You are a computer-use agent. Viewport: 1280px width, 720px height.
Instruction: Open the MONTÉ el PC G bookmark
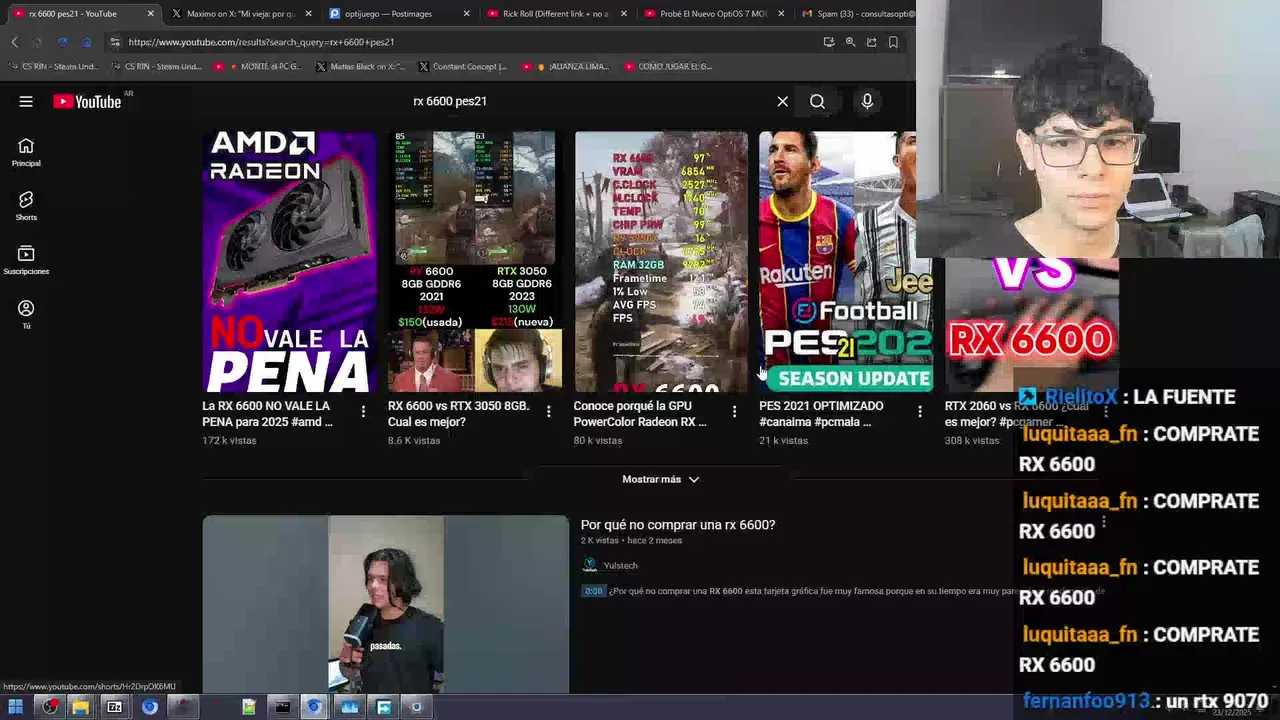pos(257,67)
